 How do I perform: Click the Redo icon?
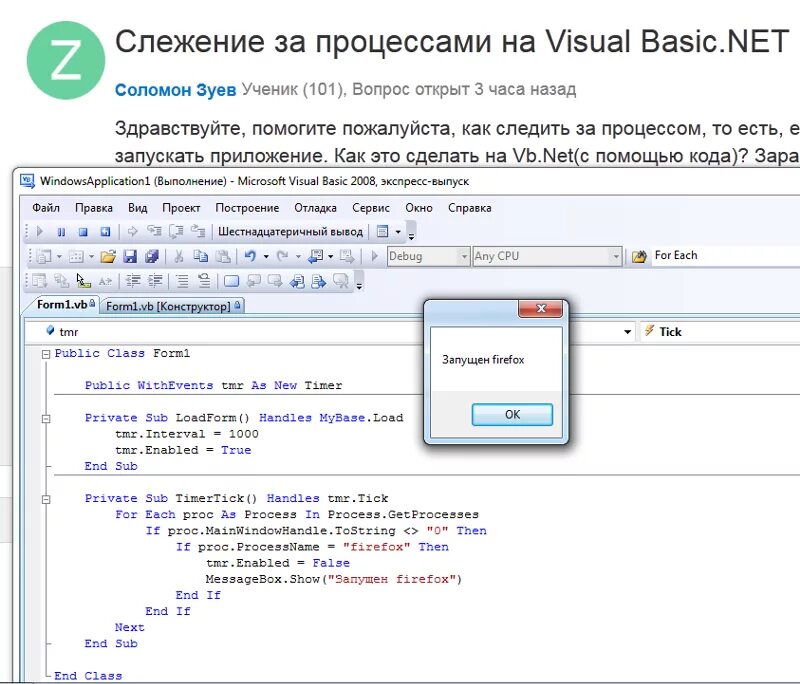click(x=282, y=256)
